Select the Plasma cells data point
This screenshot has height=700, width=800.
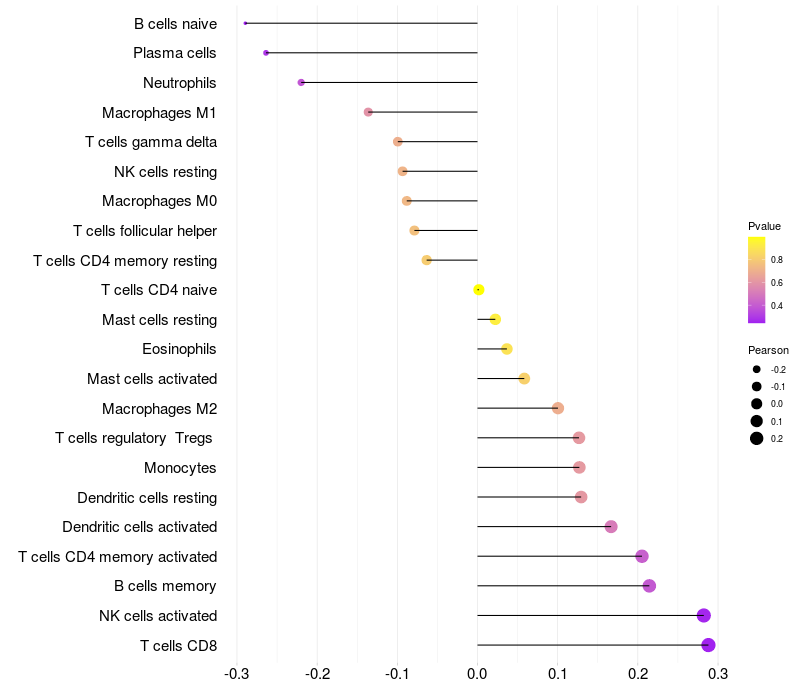(x=266, y=53)
